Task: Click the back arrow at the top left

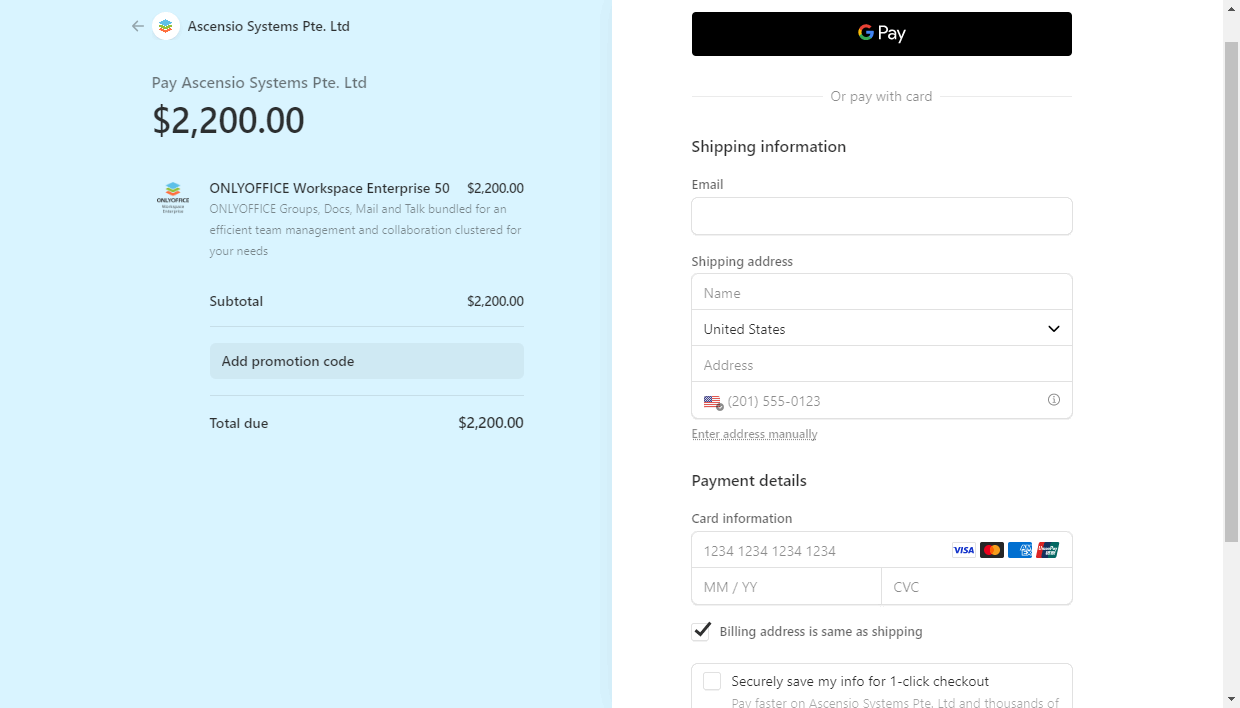Action: (138, 26)
